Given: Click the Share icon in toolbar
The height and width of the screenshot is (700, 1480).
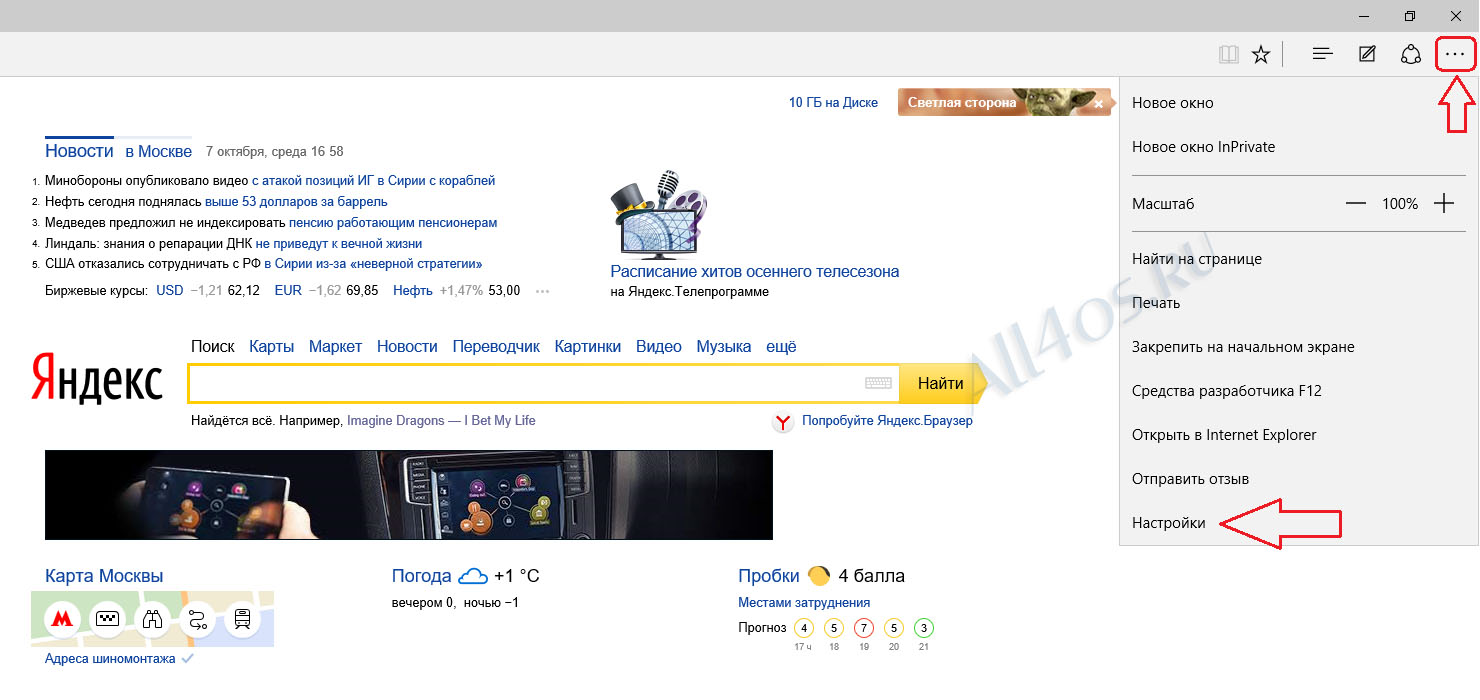Looking at the screenshot, I should click(1411, 54).
